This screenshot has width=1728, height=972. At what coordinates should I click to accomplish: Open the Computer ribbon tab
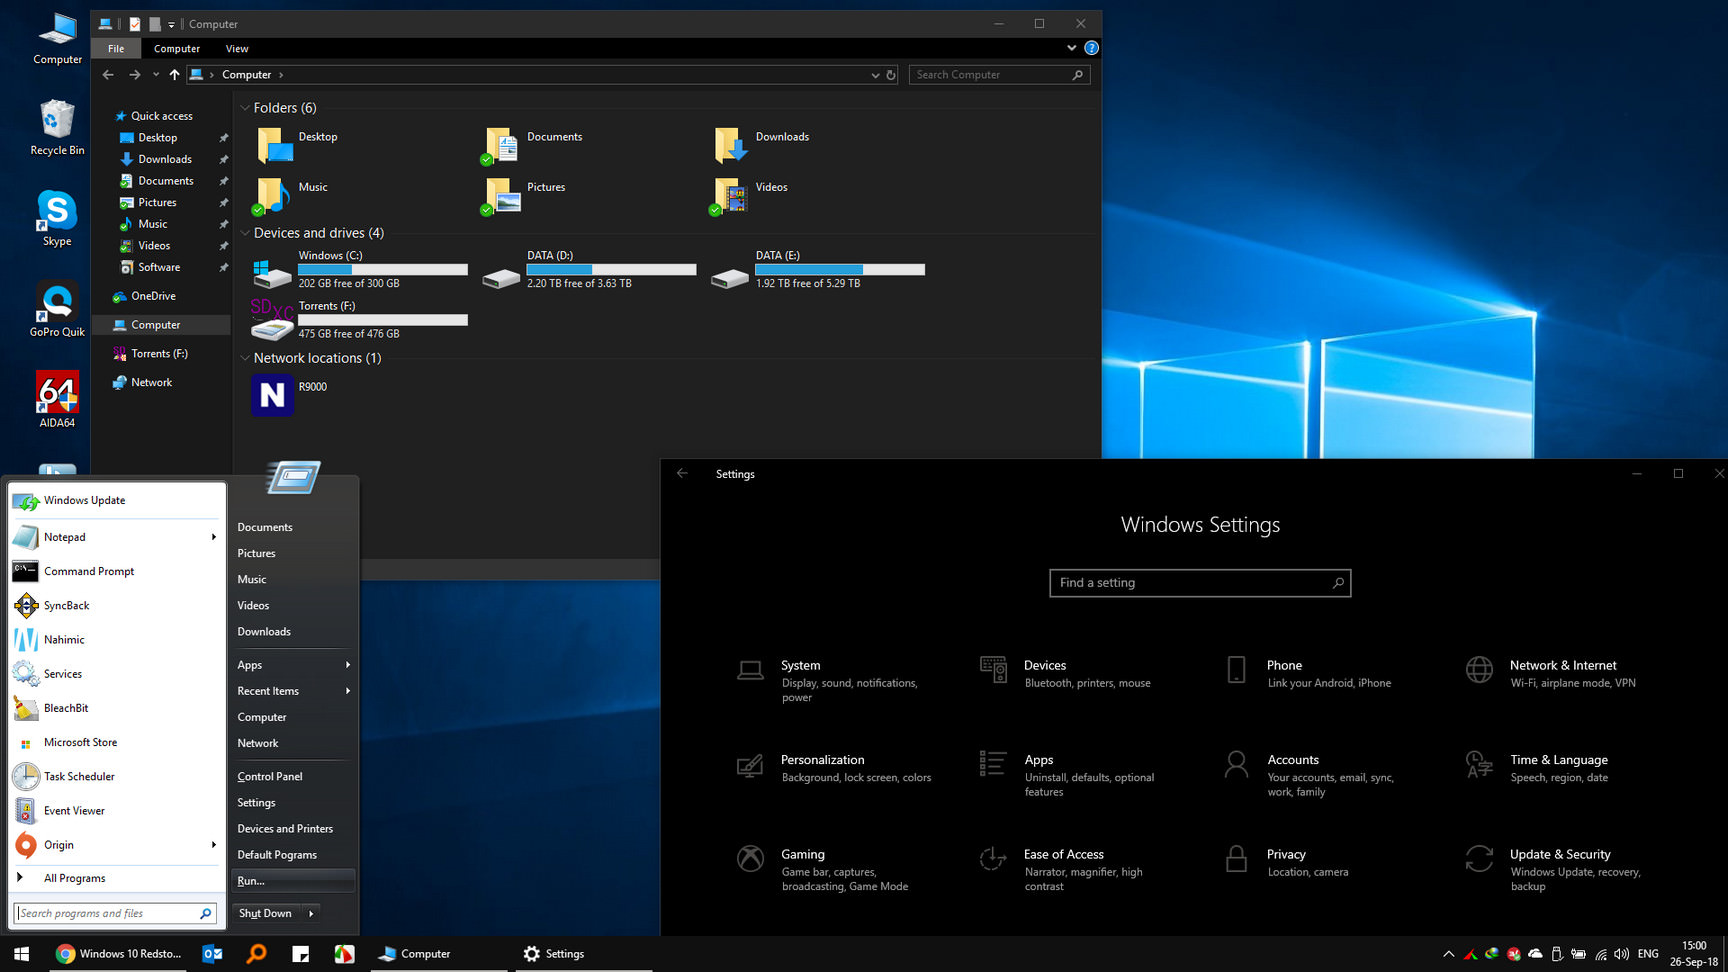(177, 48)
